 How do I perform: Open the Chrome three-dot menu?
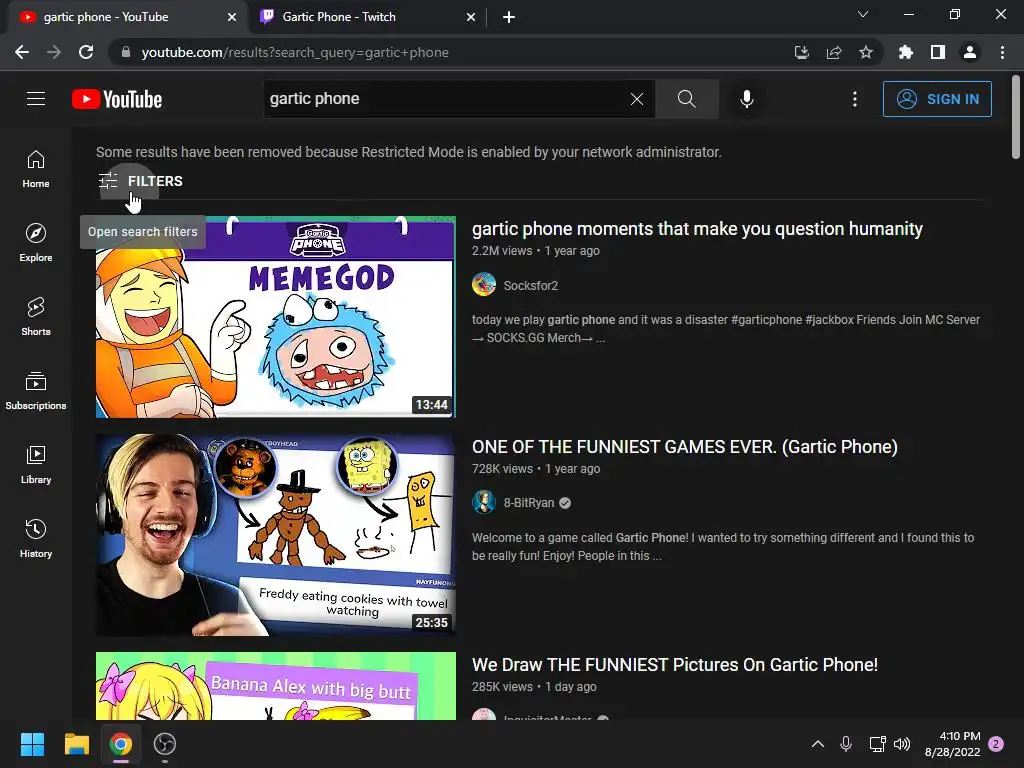pyautogui.click(x=1002, y=52)
